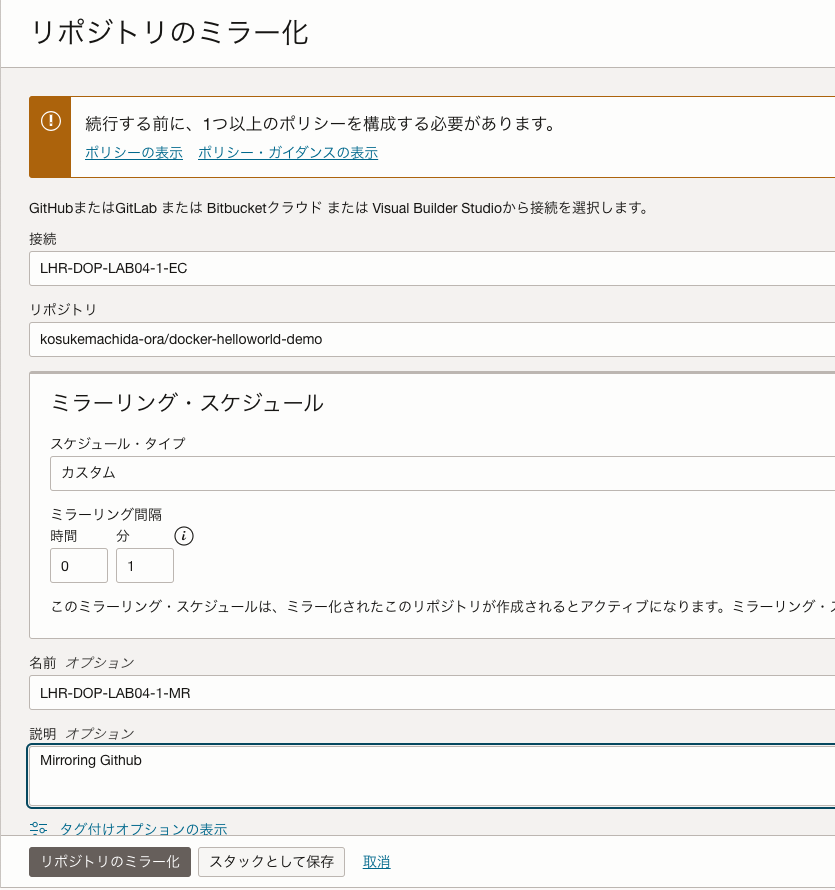This screenshot has height=890, width=835.
Task: Click the スタックとして保存 button
Action: (x=271, y=861)
